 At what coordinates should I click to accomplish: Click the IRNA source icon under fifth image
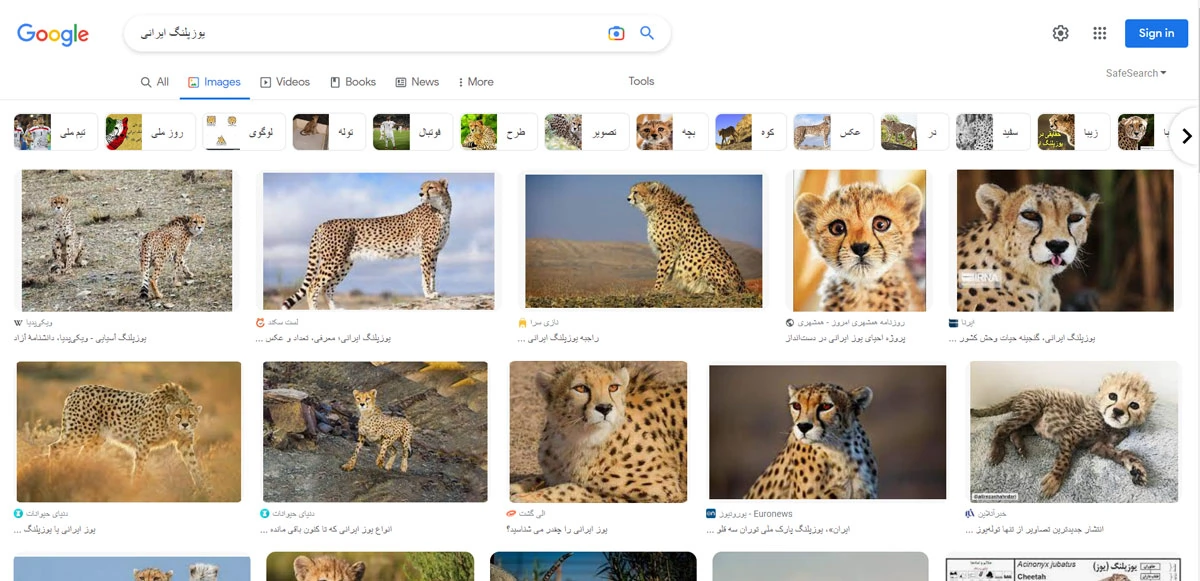coord(953,323)
